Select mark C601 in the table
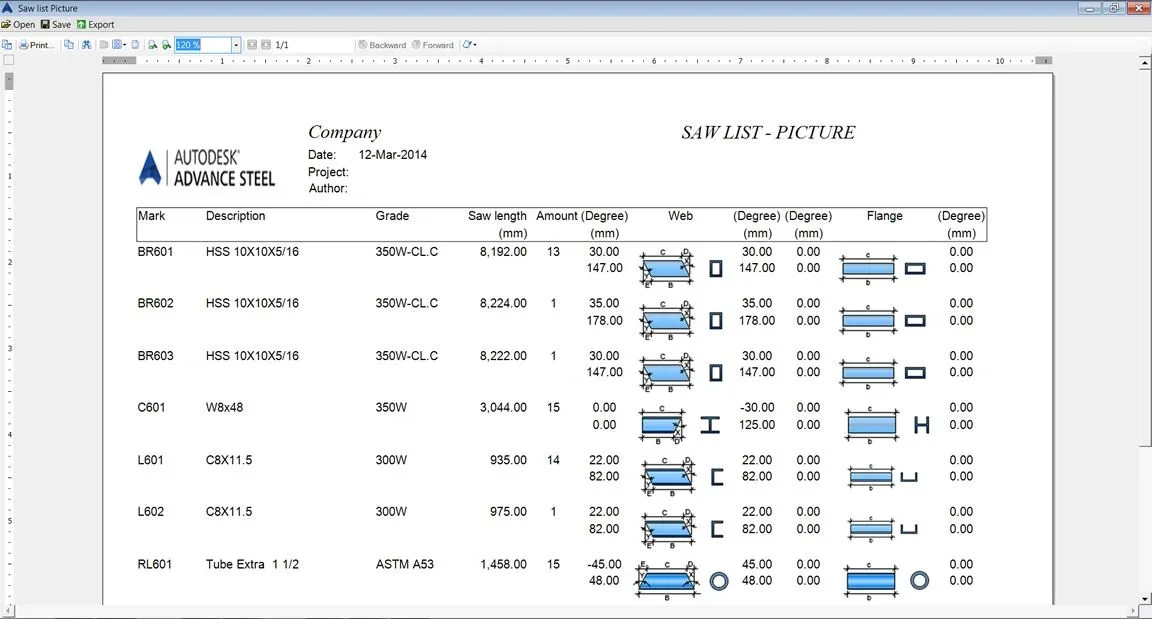The height and width of the screenshot is (619, 1152). (x=151, y=408)
